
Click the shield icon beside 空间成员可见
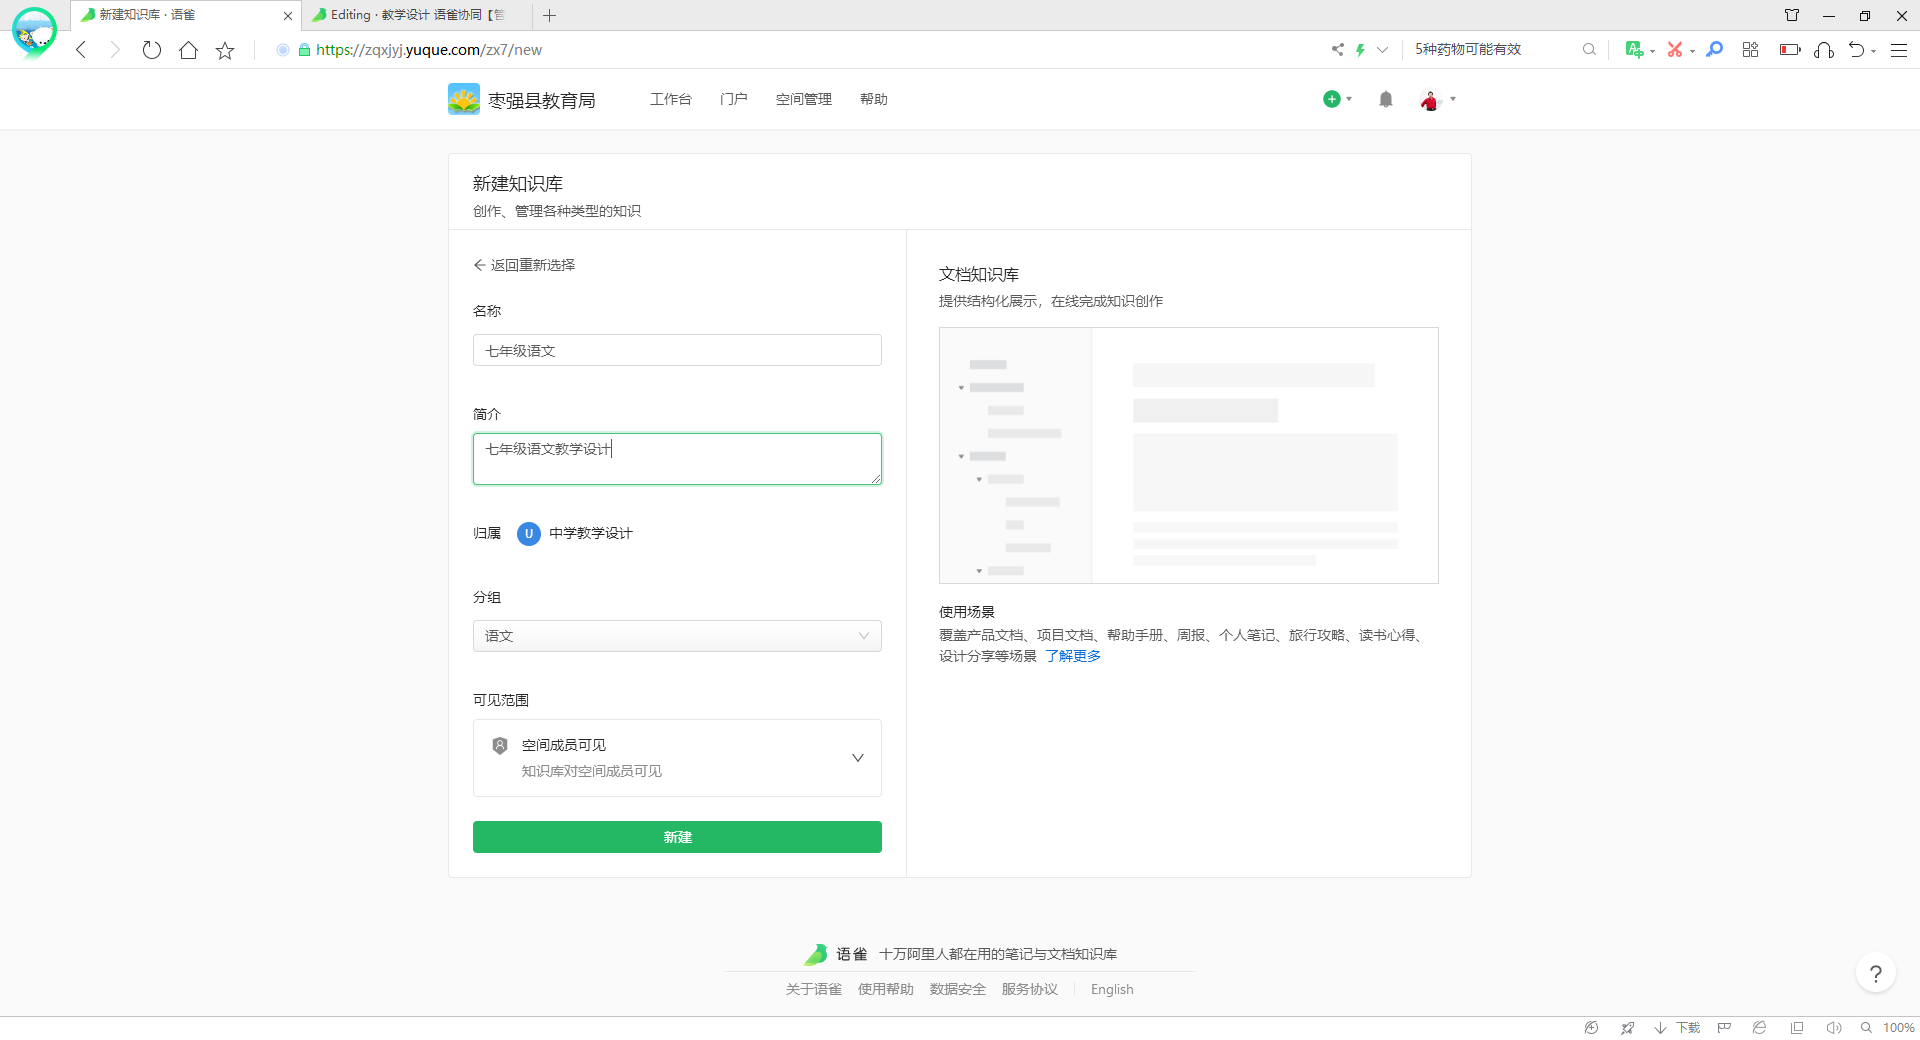click(500, 745)
